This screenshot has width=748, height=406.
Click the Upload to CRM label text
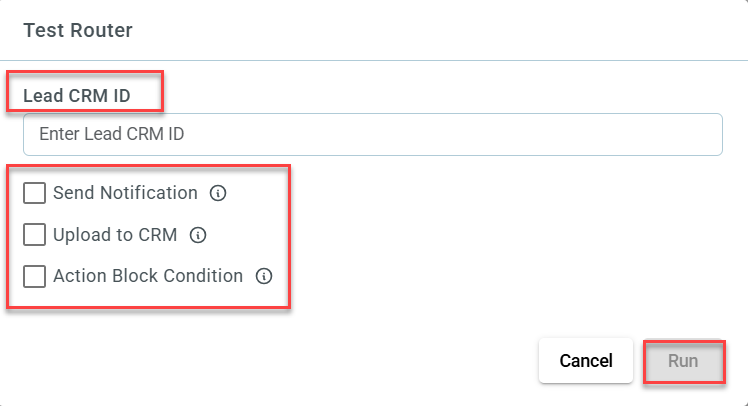coord(115,235)
